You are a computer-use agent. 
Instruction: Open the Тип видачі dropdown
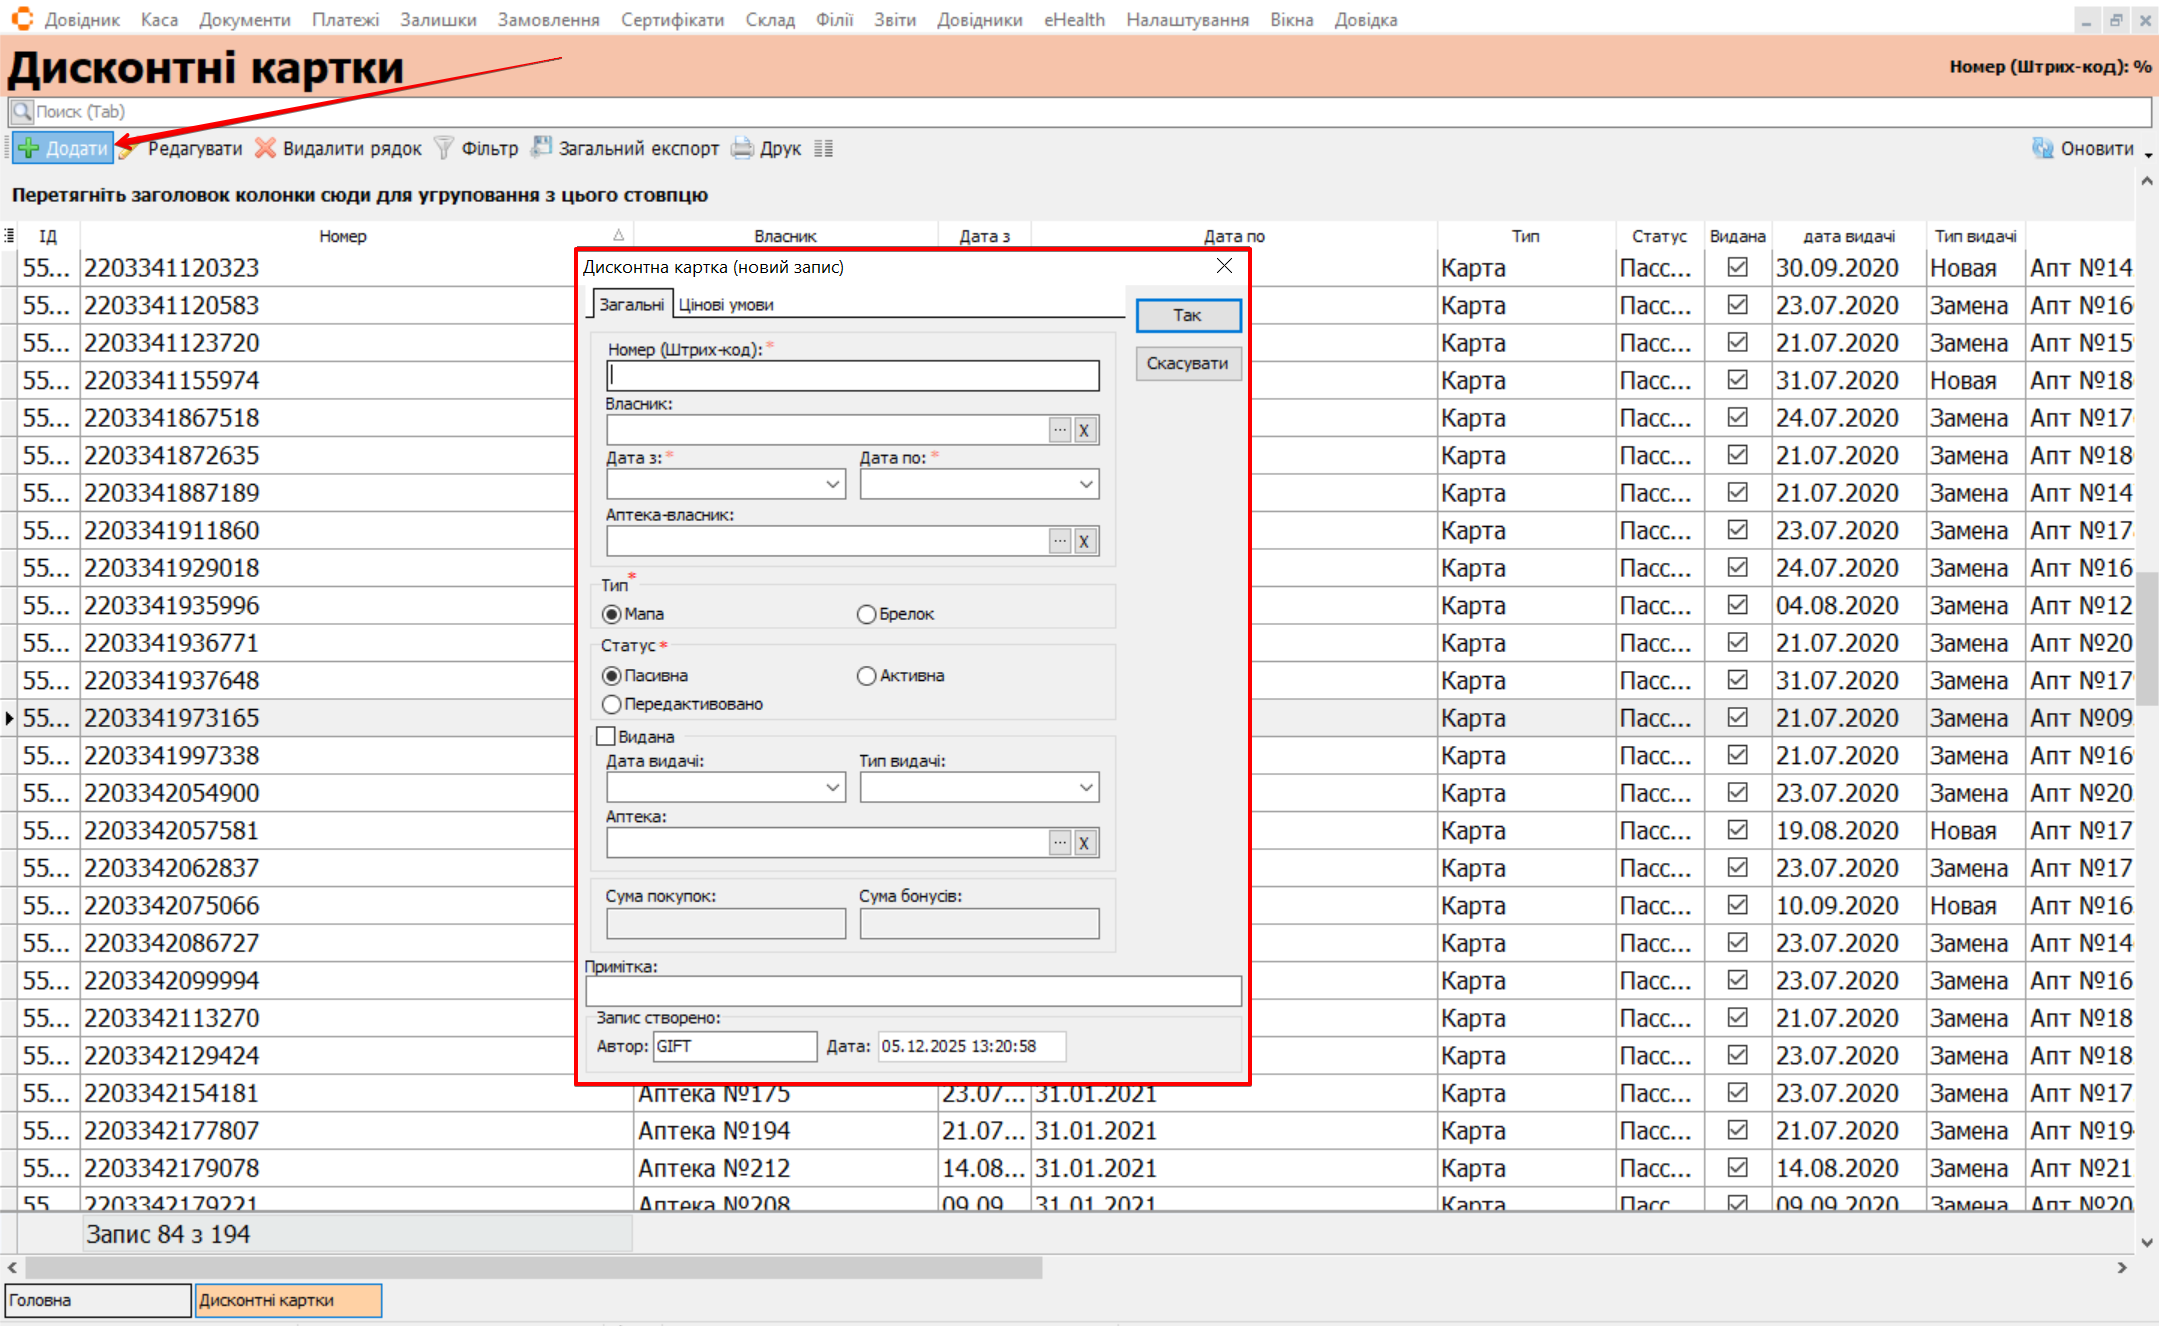tap(1086, 788)
